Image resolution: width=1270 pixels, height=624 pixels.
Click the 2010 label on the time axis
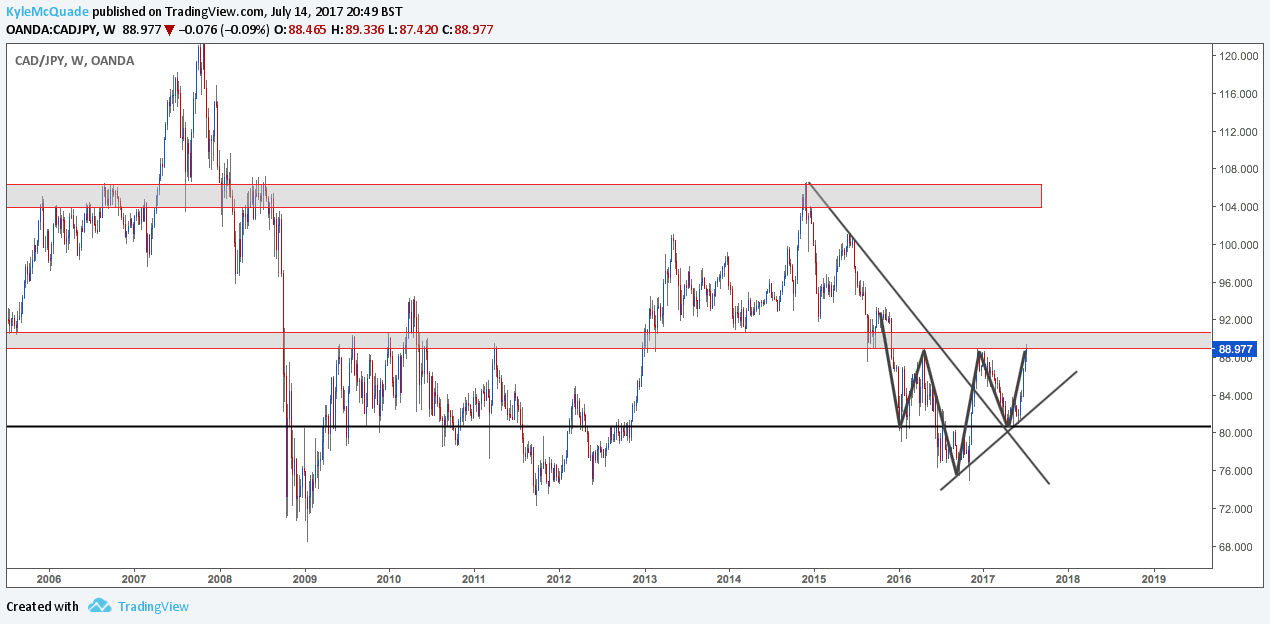tap(389, 579)
